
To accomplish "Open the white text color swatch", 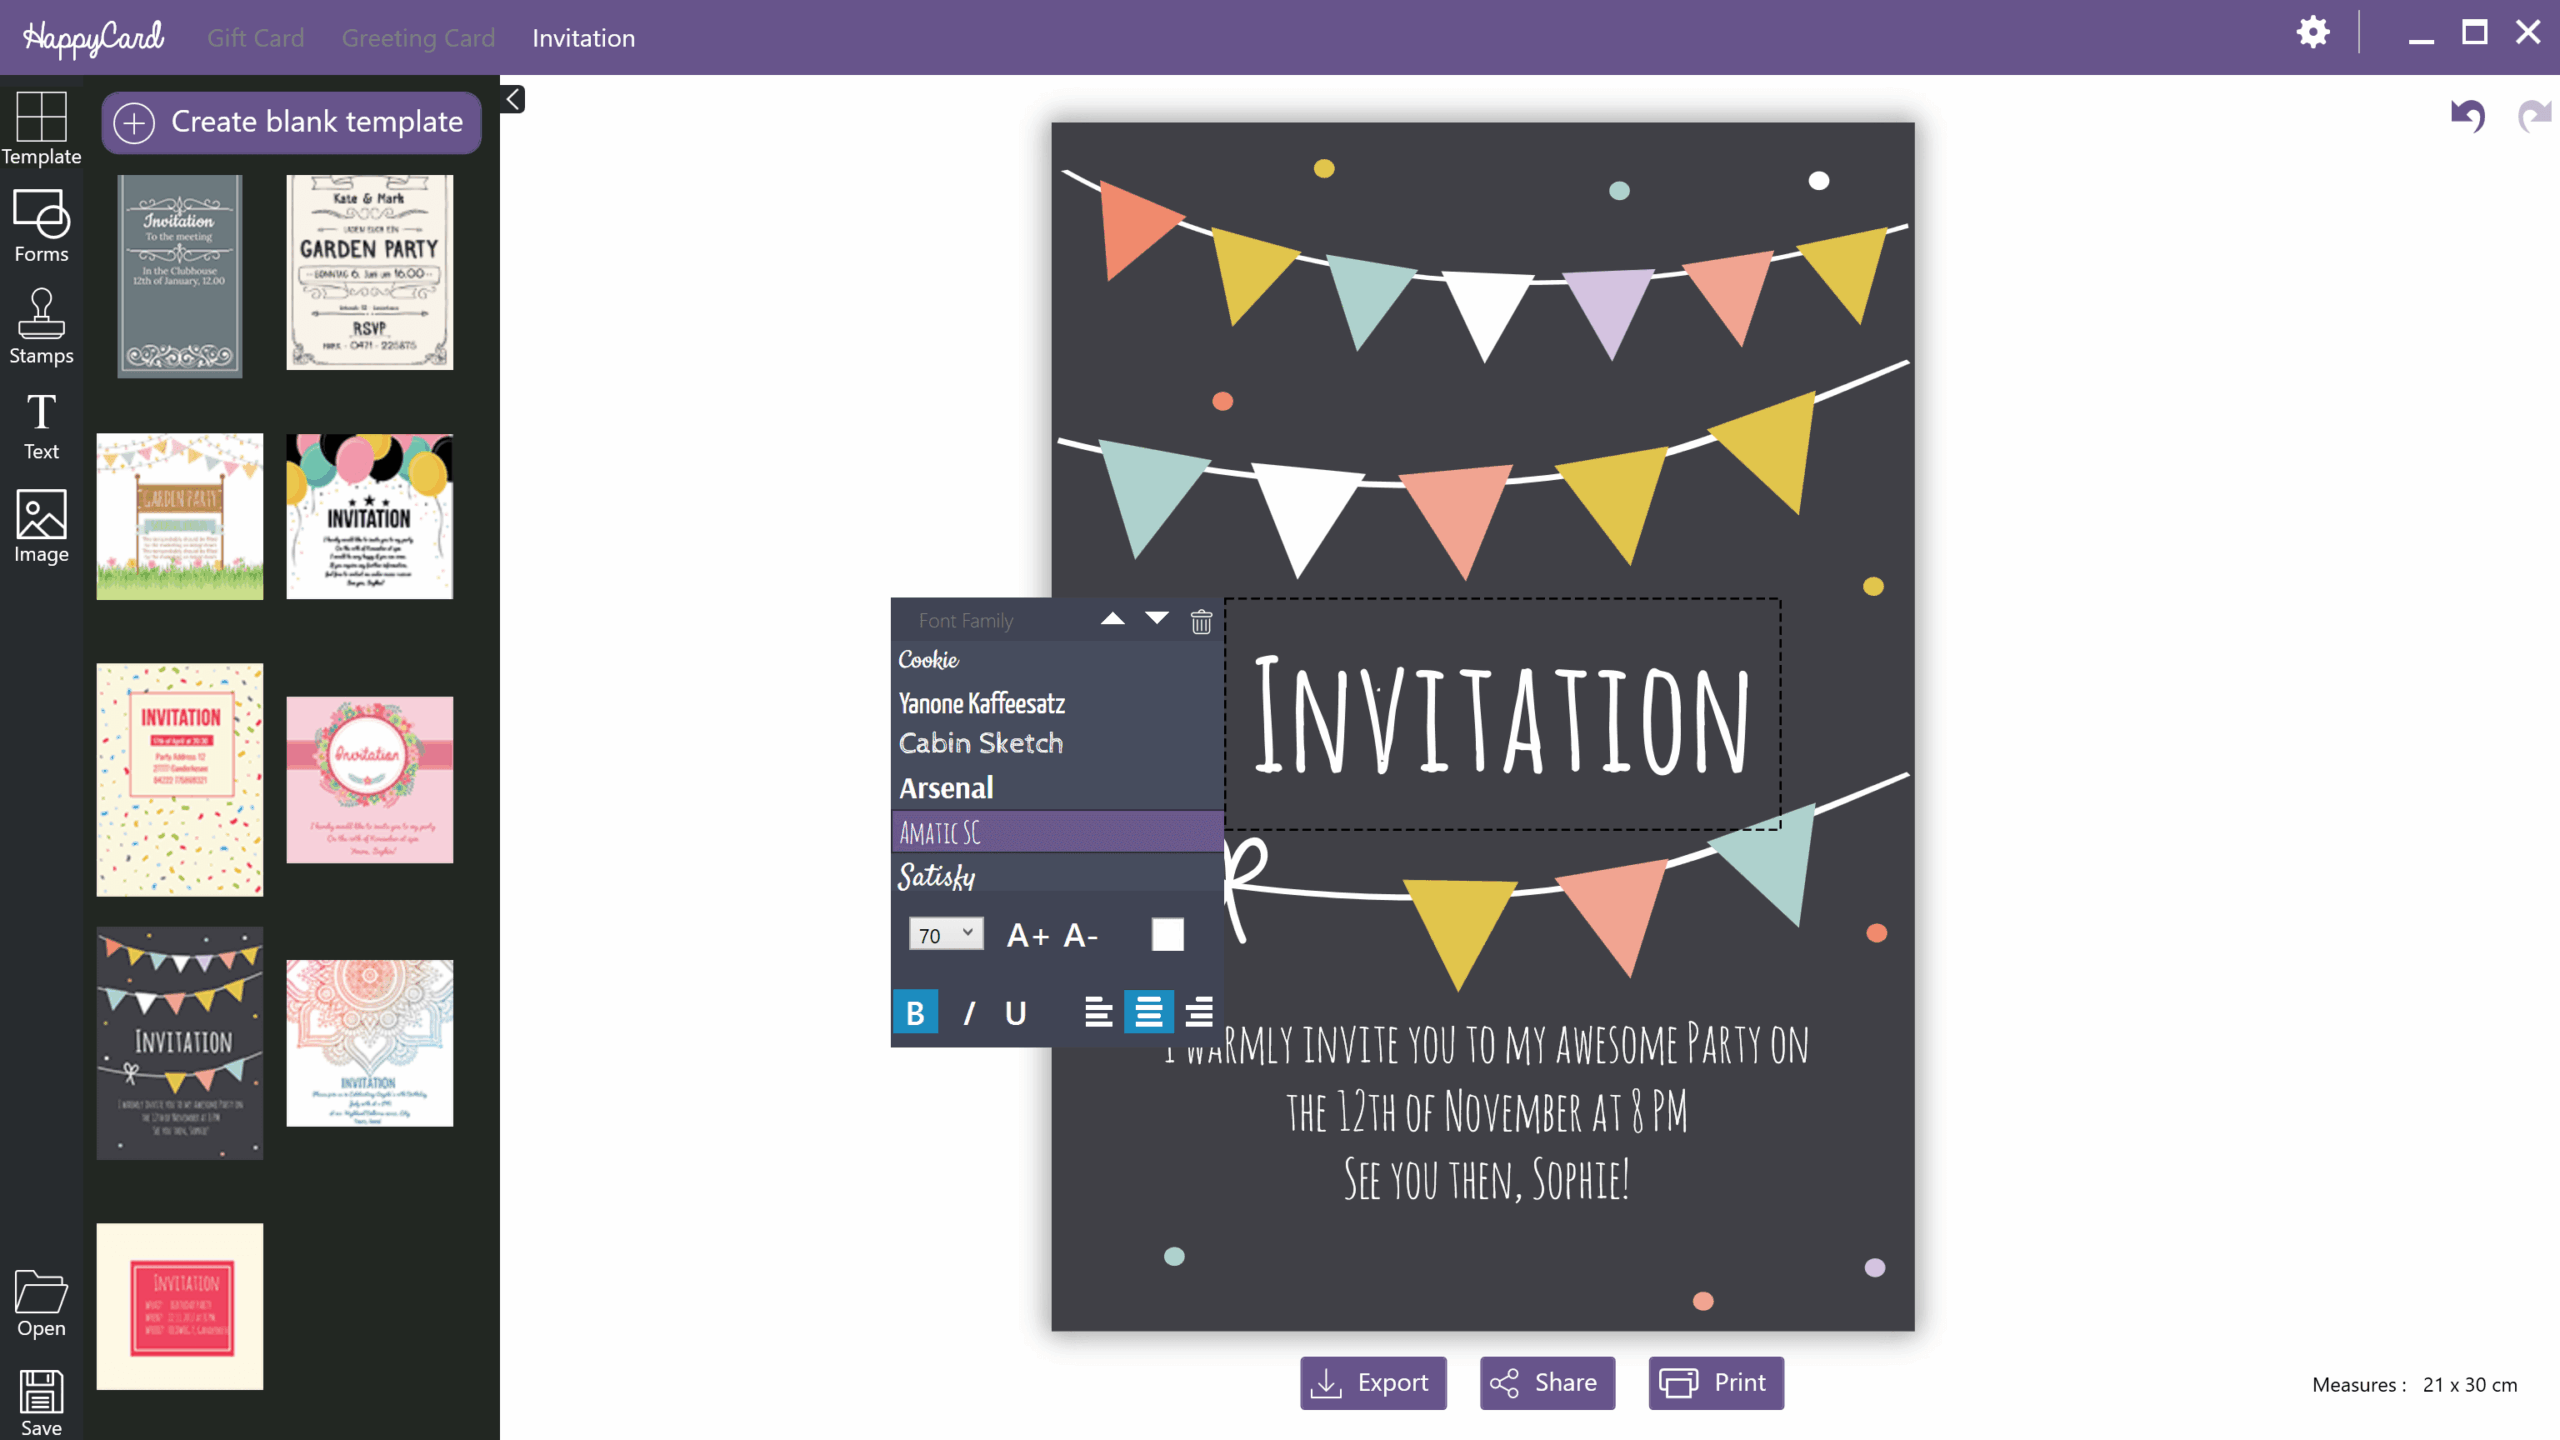I will tap(1167, 934).
